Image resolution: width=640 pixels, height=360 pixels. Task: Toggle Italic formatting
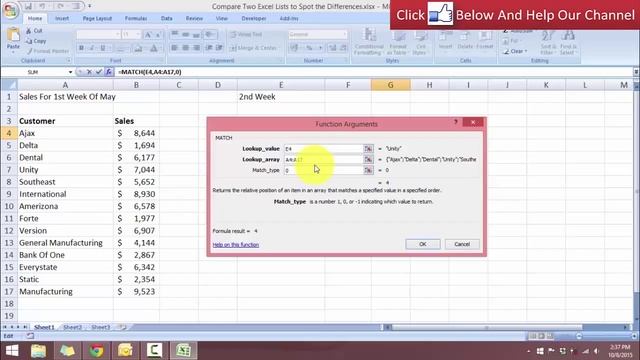92,48
